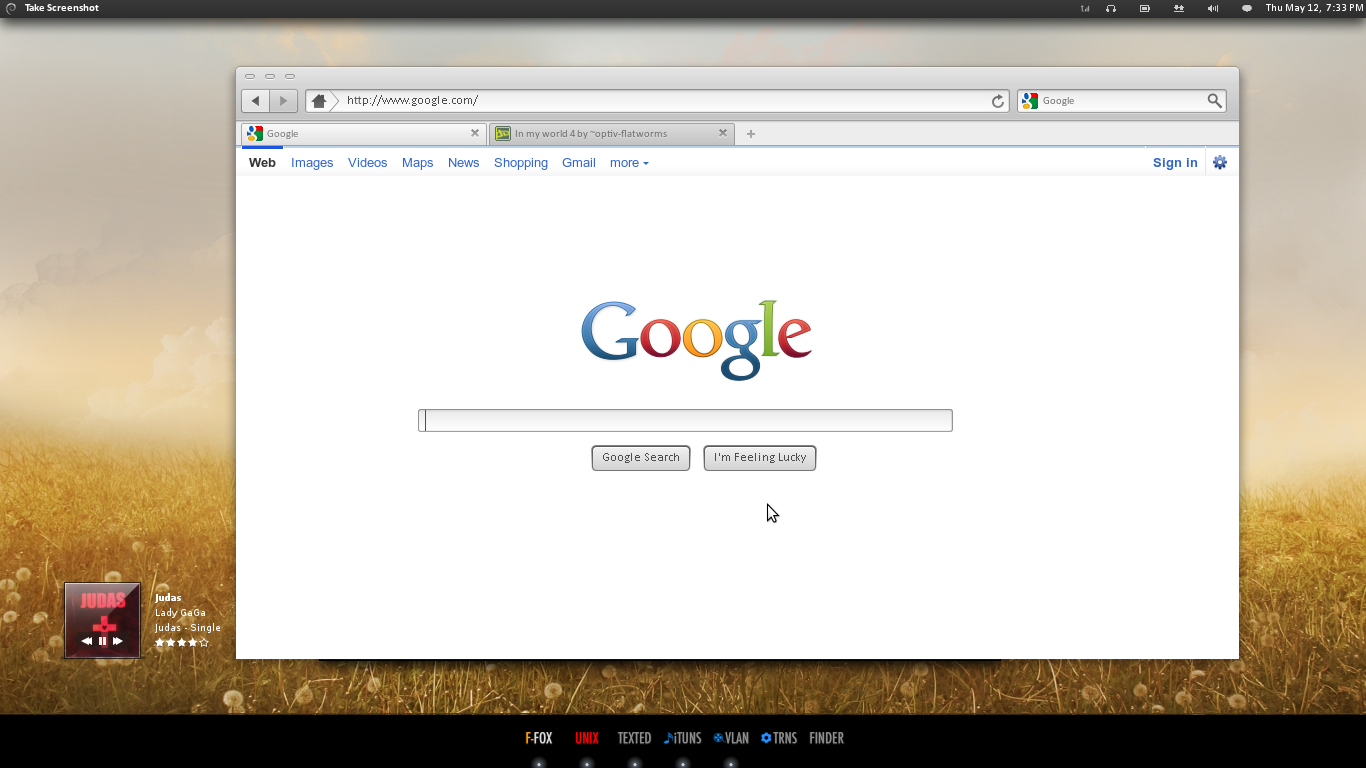Select the Web link in Google bar
This screenshot has height=768, width=1366.
click(262, 163)
